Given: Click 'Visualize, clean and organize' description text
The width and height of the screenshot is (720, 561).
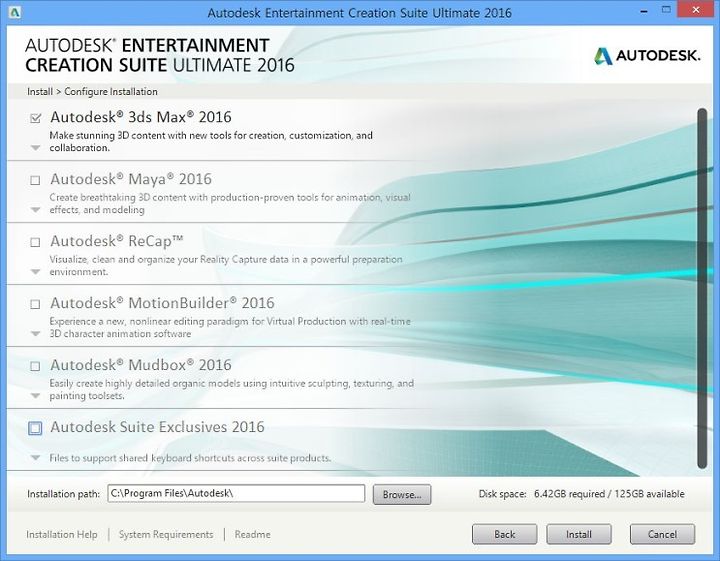Looking at the screenshot, I should [x=226, y=265].
